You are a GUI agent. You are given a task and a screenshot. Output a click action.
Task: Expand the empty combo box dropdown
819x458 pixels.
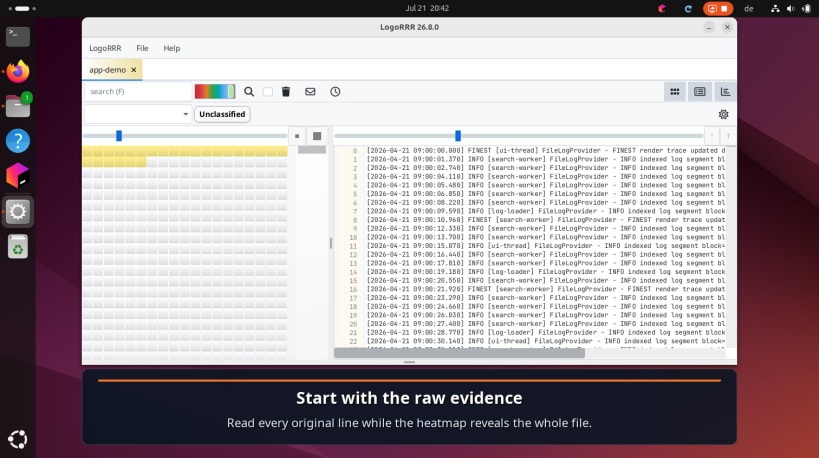138,114
